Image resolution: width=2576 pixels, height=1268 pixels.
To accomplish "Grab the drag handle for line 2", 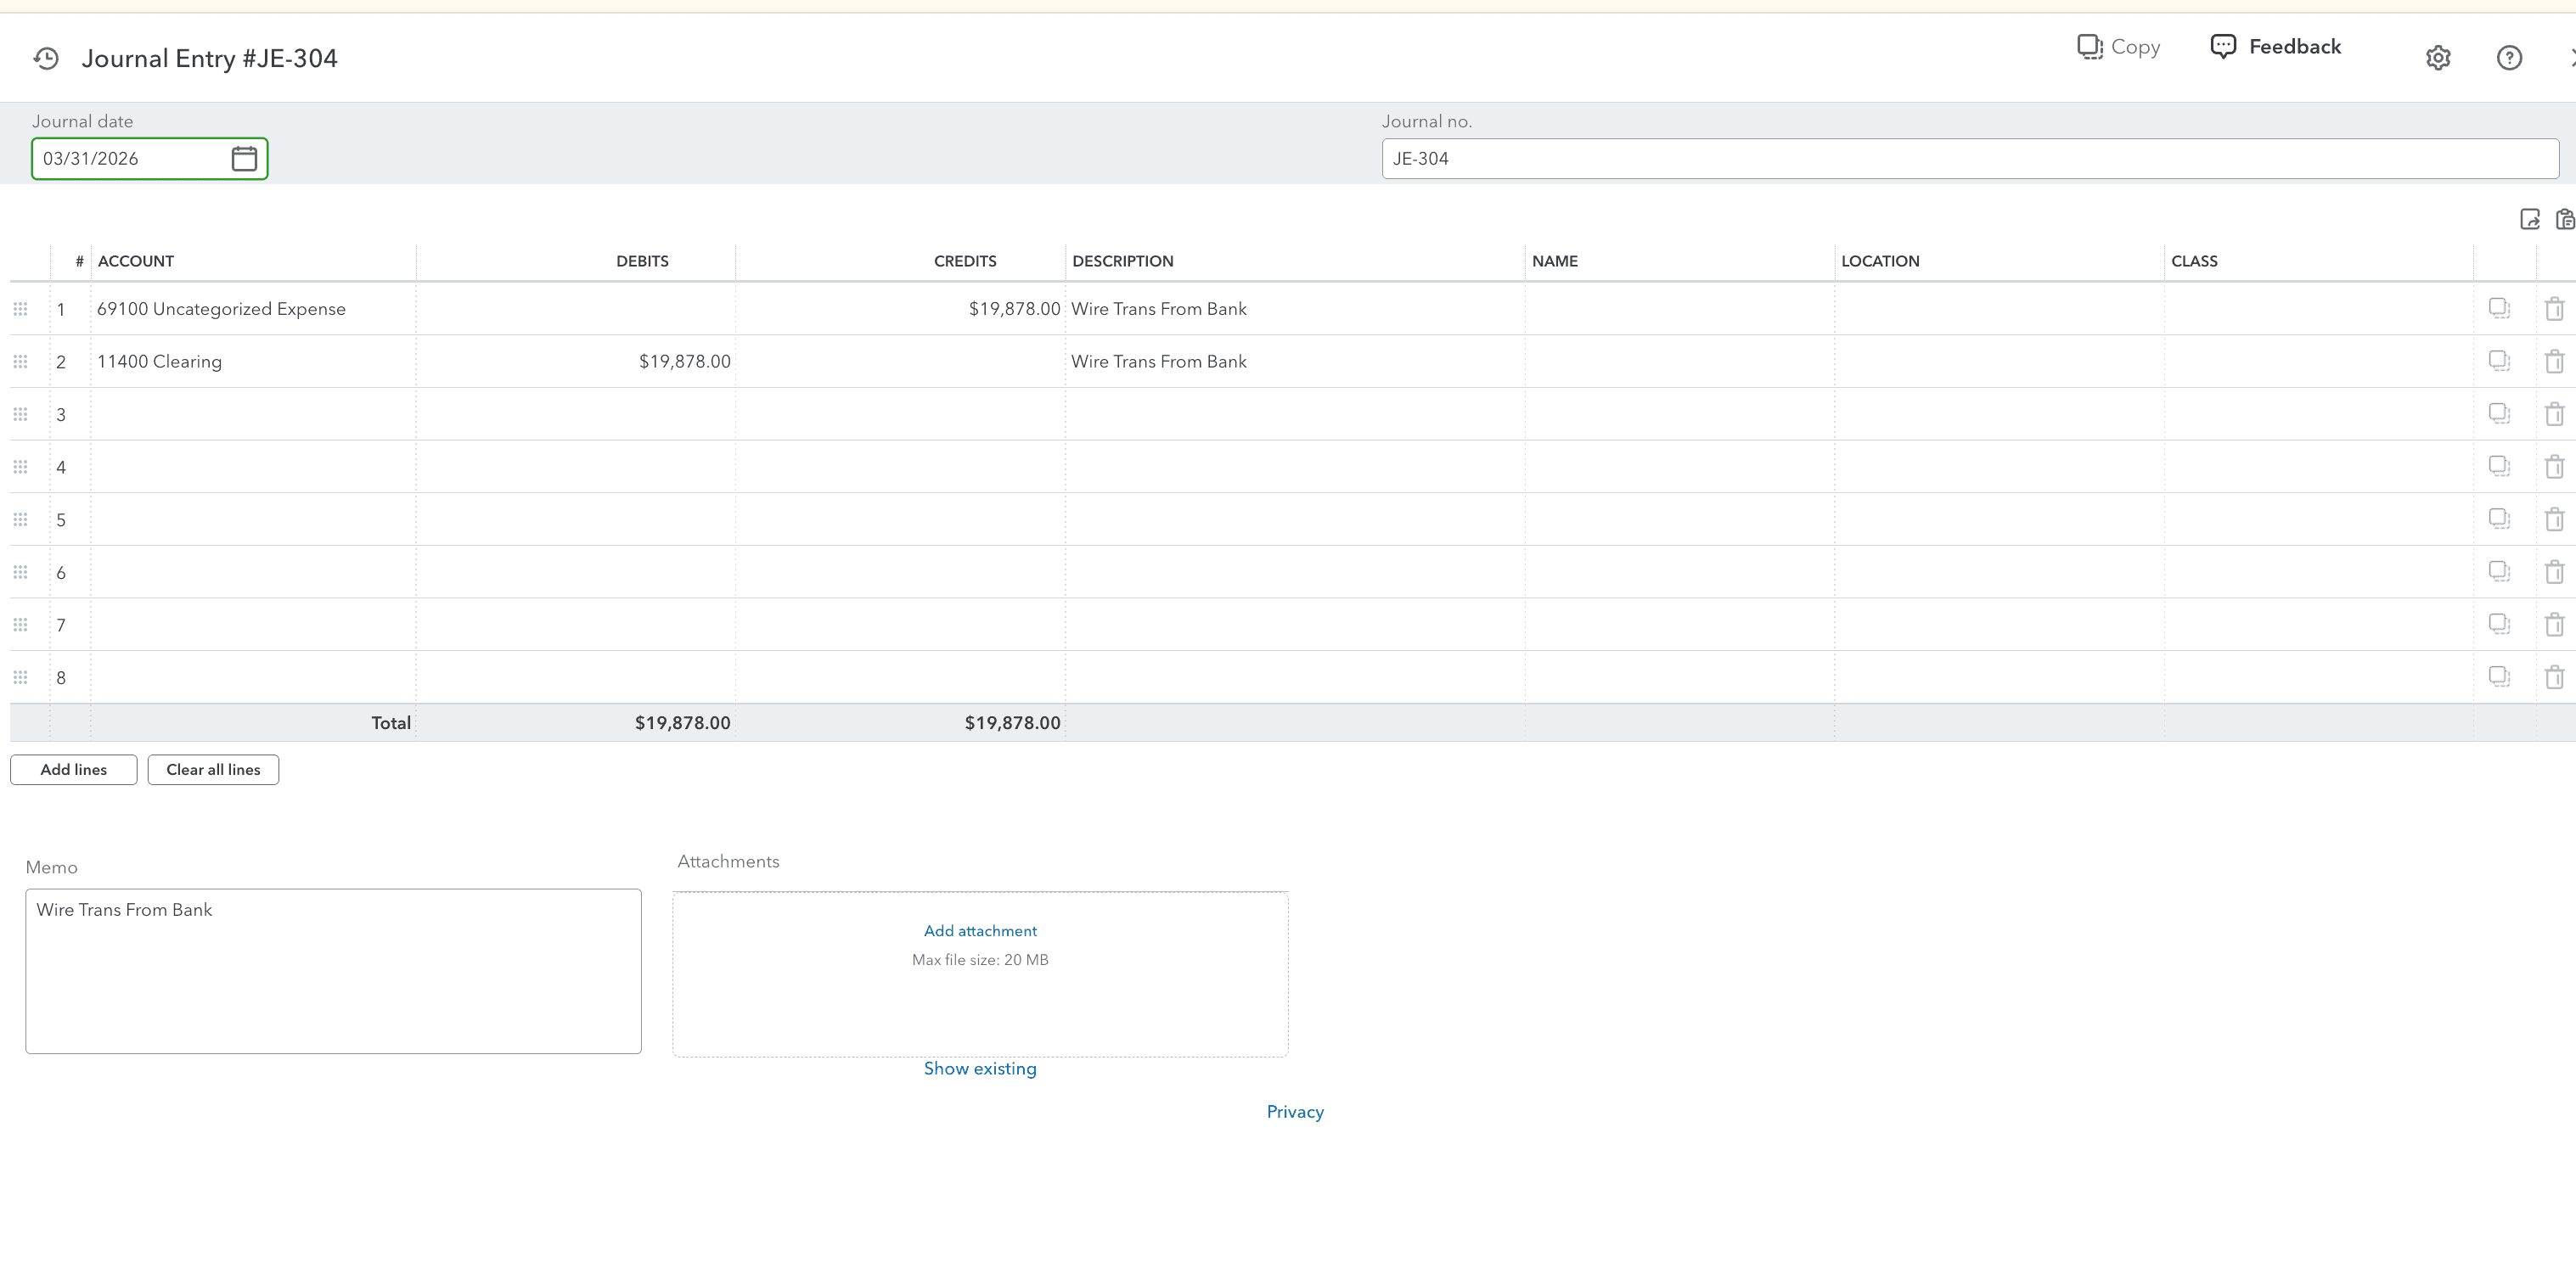I will (20, 361).
